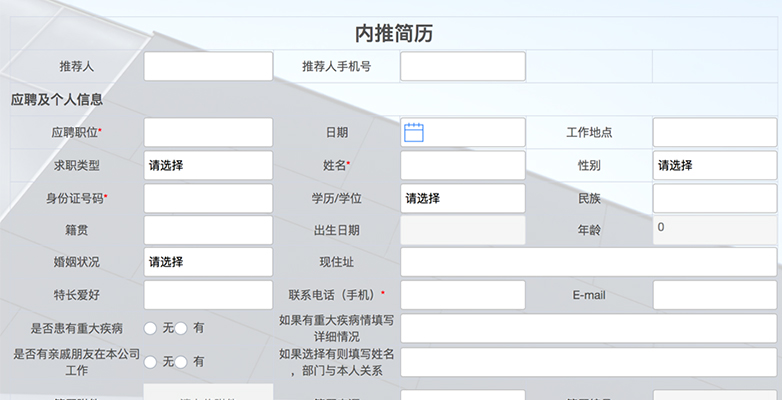Open the calendar picker in 日期 field
782x400 pixels.
pos(414,132)
